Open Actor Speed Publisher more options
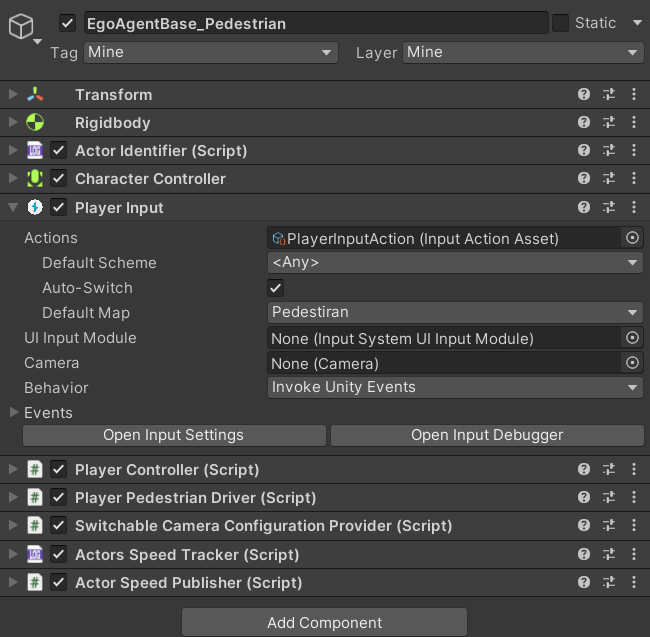The height and width of the screenshot is (637, 650). tap(634, 582)
